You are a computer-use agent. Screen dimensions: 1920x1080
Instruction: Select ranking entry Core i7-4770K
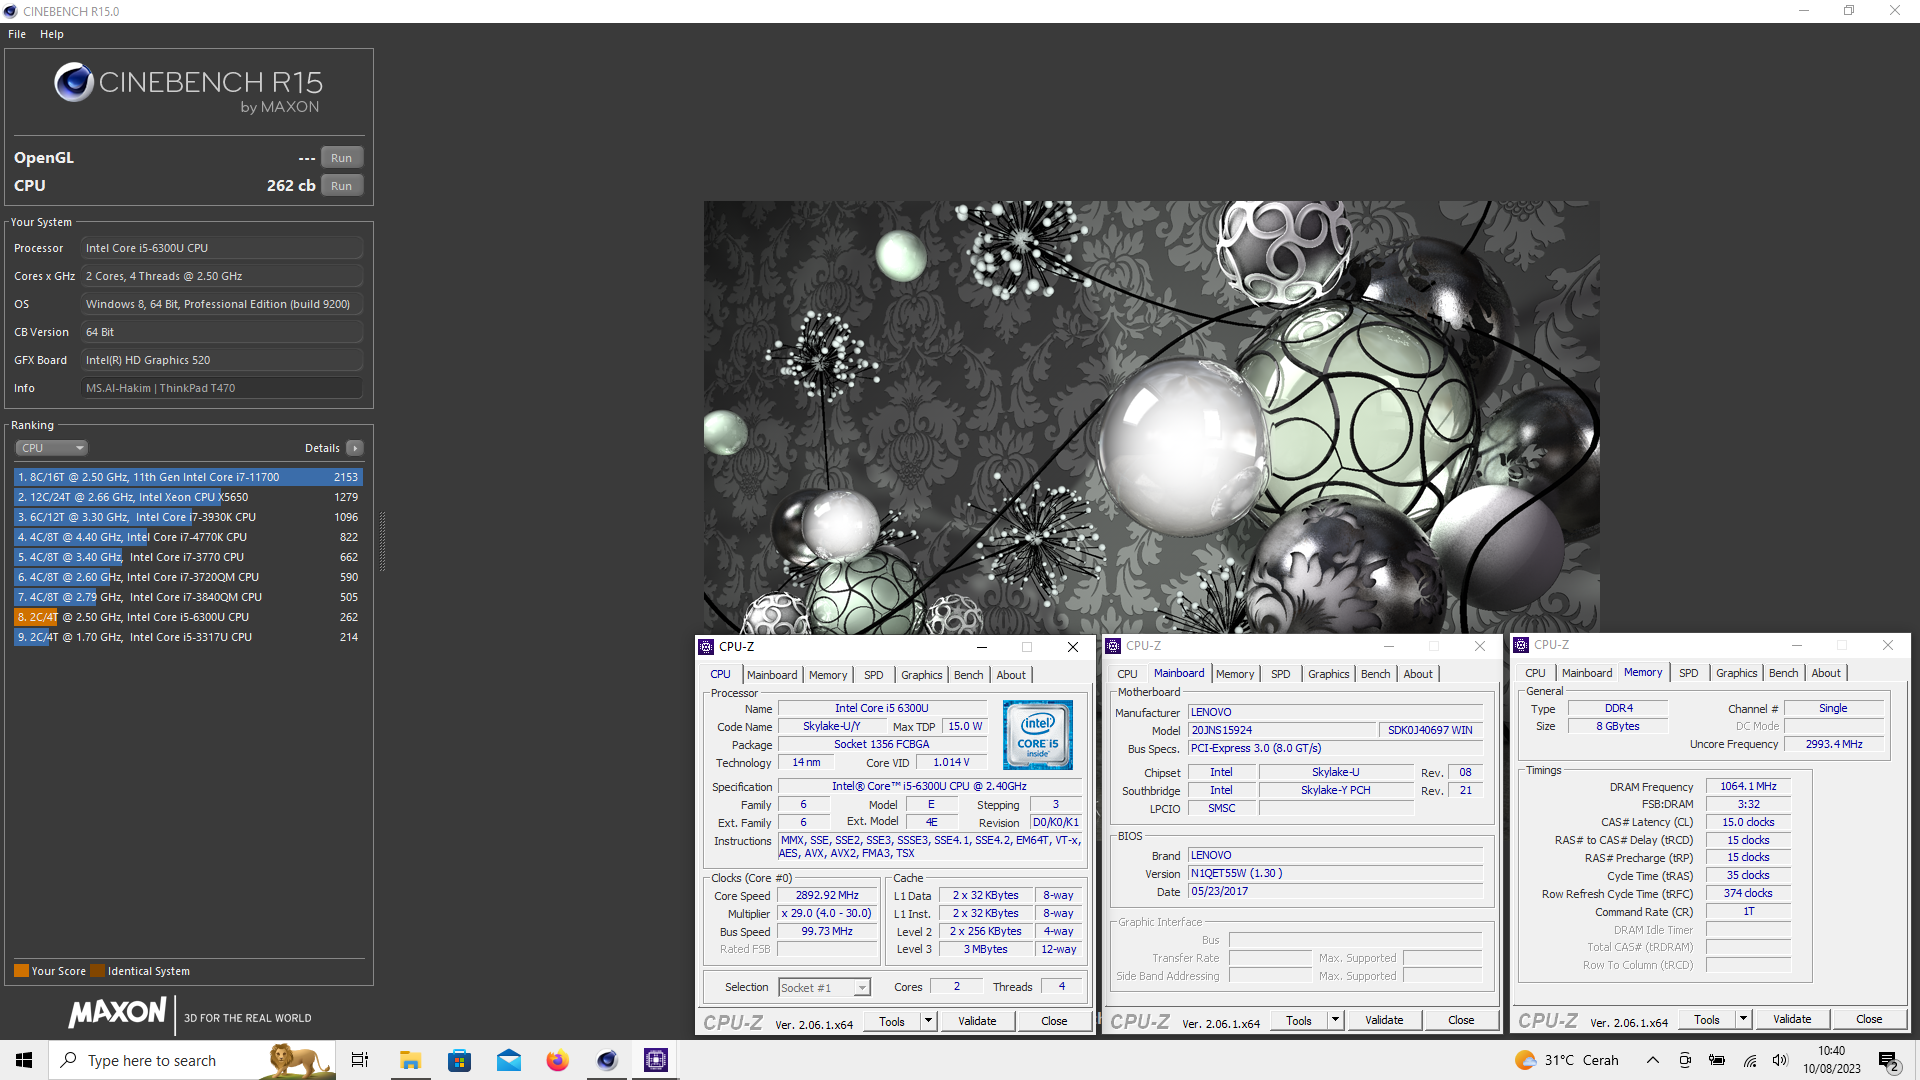pos(188,537)
